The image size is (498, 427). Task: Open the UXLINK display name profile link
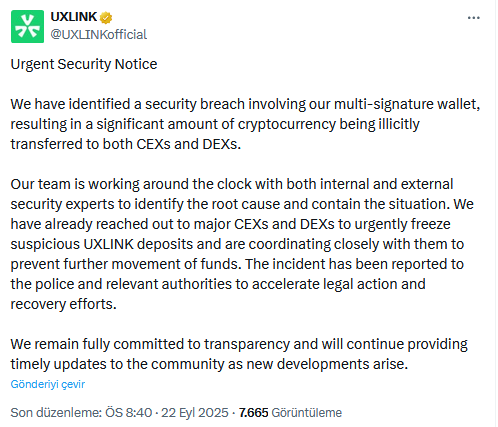74,17
